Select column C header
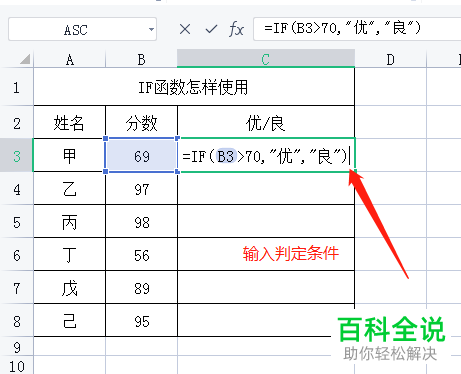 (266, 59)
